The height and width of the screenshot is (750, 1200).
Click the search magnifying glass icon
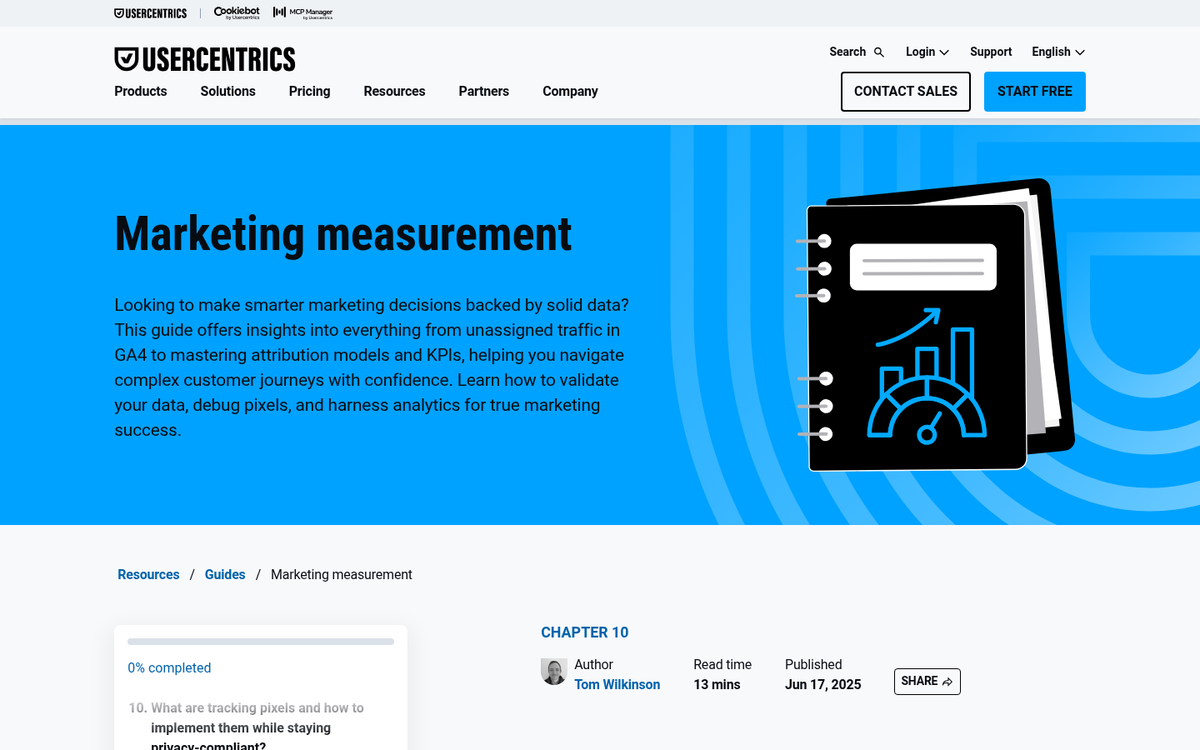[x=880, y=51]
